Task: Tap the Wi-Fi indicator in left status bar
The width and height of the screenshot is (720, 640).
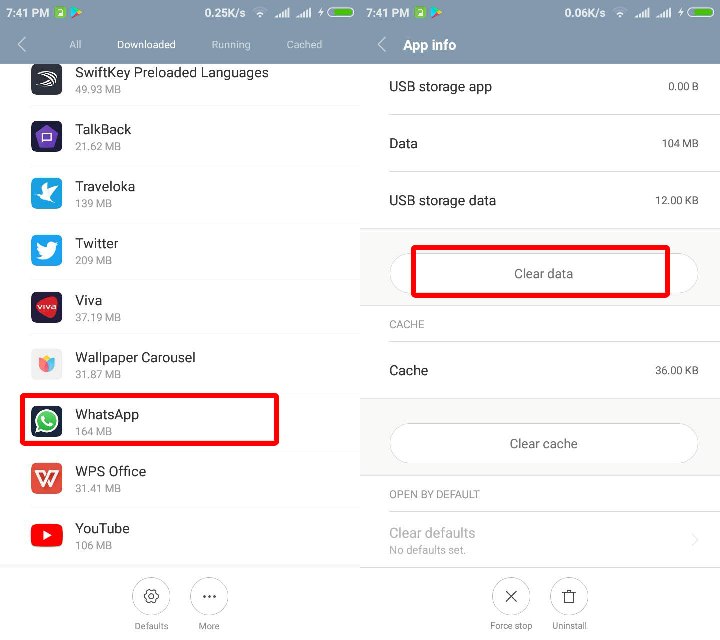Action: pyautogui.click(x=260, y=13)
